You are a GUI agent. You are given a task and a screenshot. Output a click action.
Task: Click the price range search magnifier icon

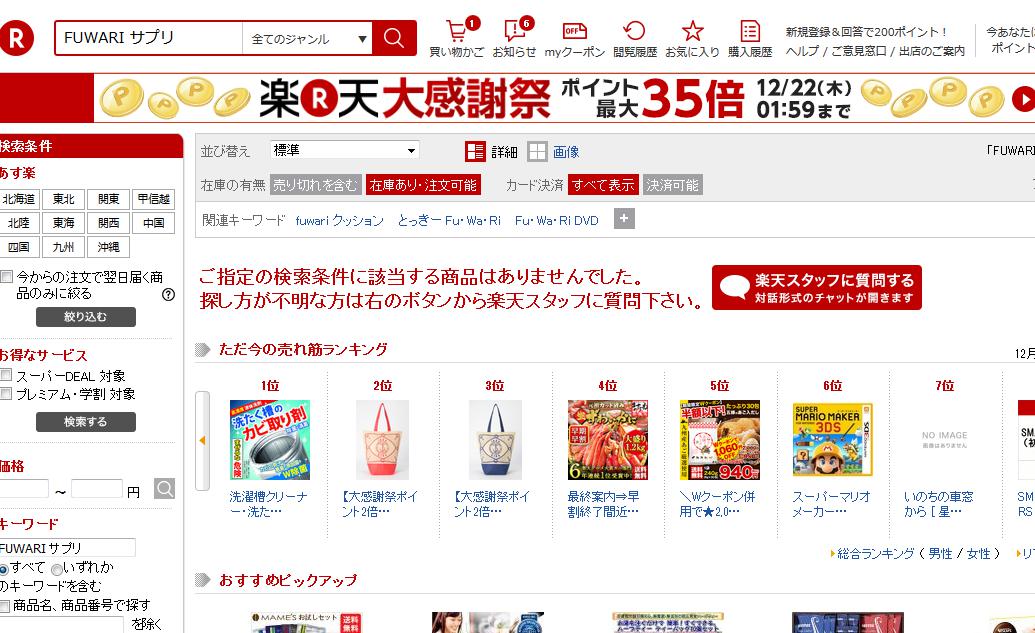point(164,489)
